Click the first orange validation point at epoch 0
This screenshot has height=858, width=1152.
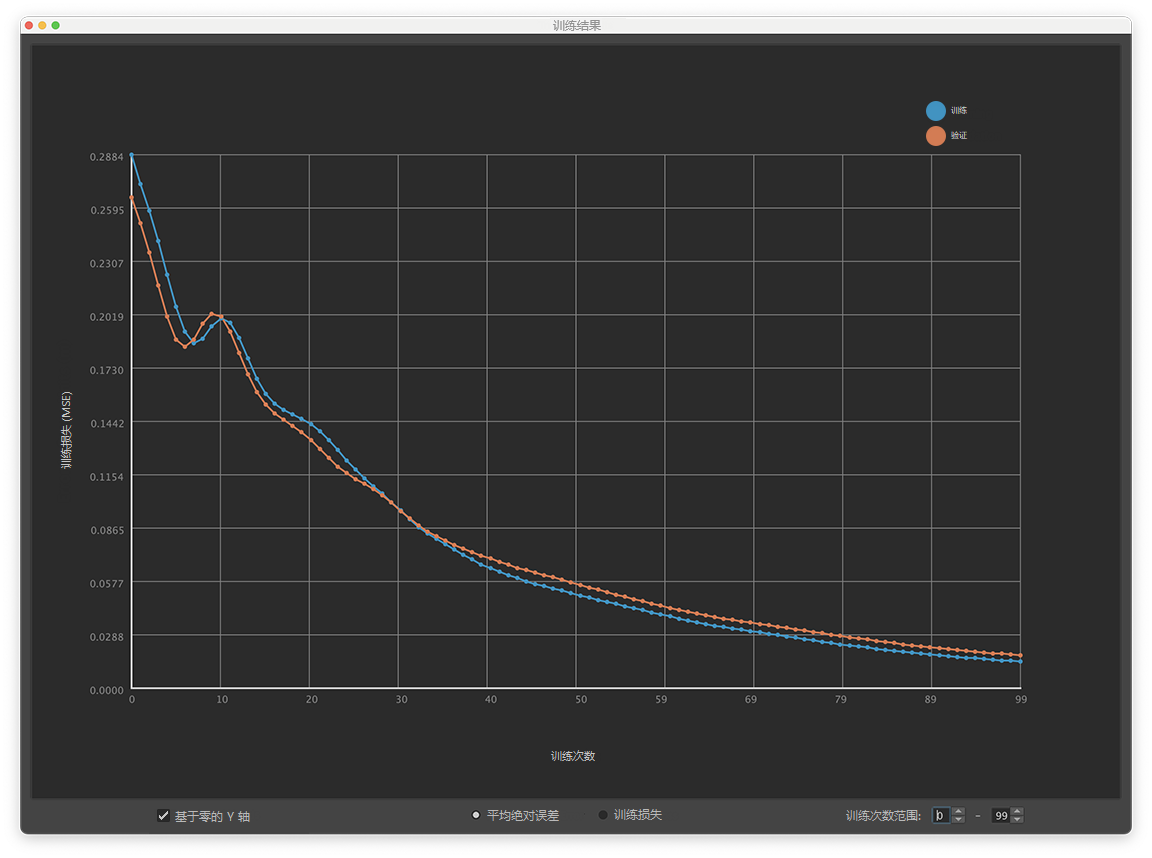coord(132,198)
